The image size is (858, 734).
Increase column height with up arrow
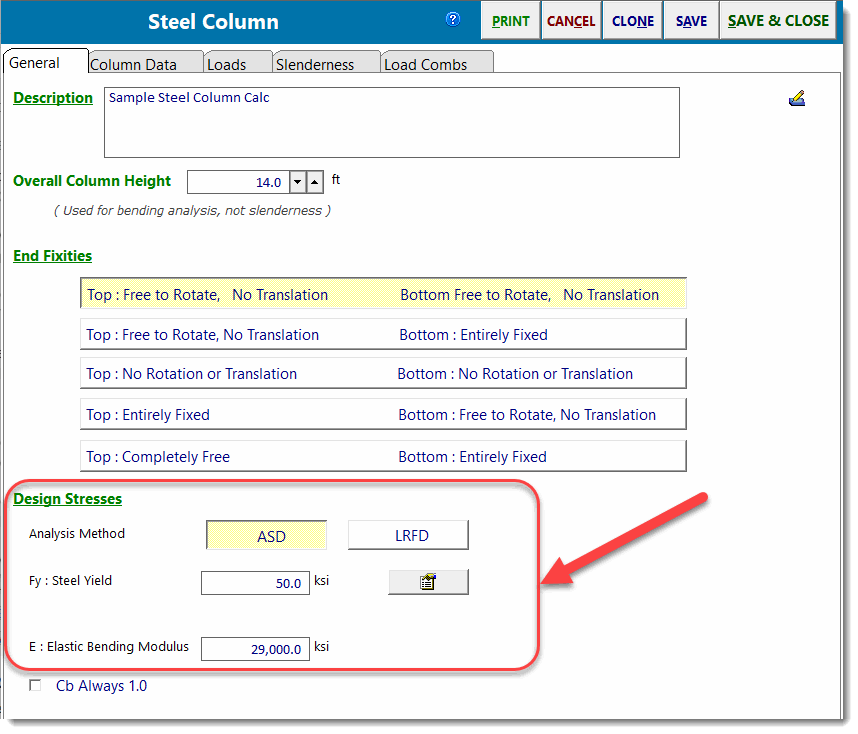[315, 182]
